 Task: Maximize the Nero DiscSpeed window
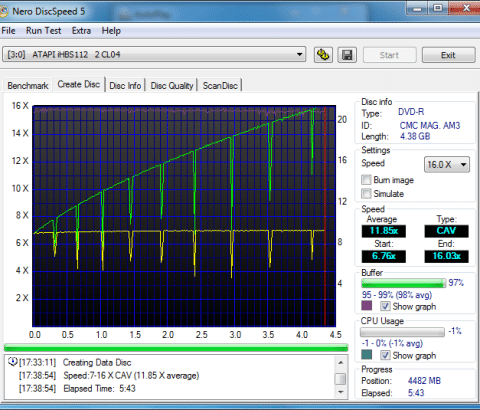tap(438, 8)
